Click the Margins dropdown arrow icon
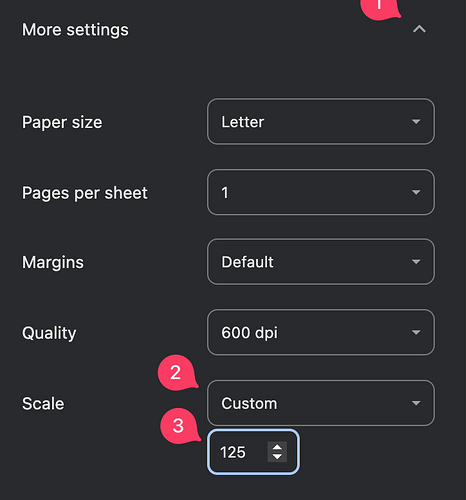Viewport: 466px width, 500px height. (x=416, y=262)
